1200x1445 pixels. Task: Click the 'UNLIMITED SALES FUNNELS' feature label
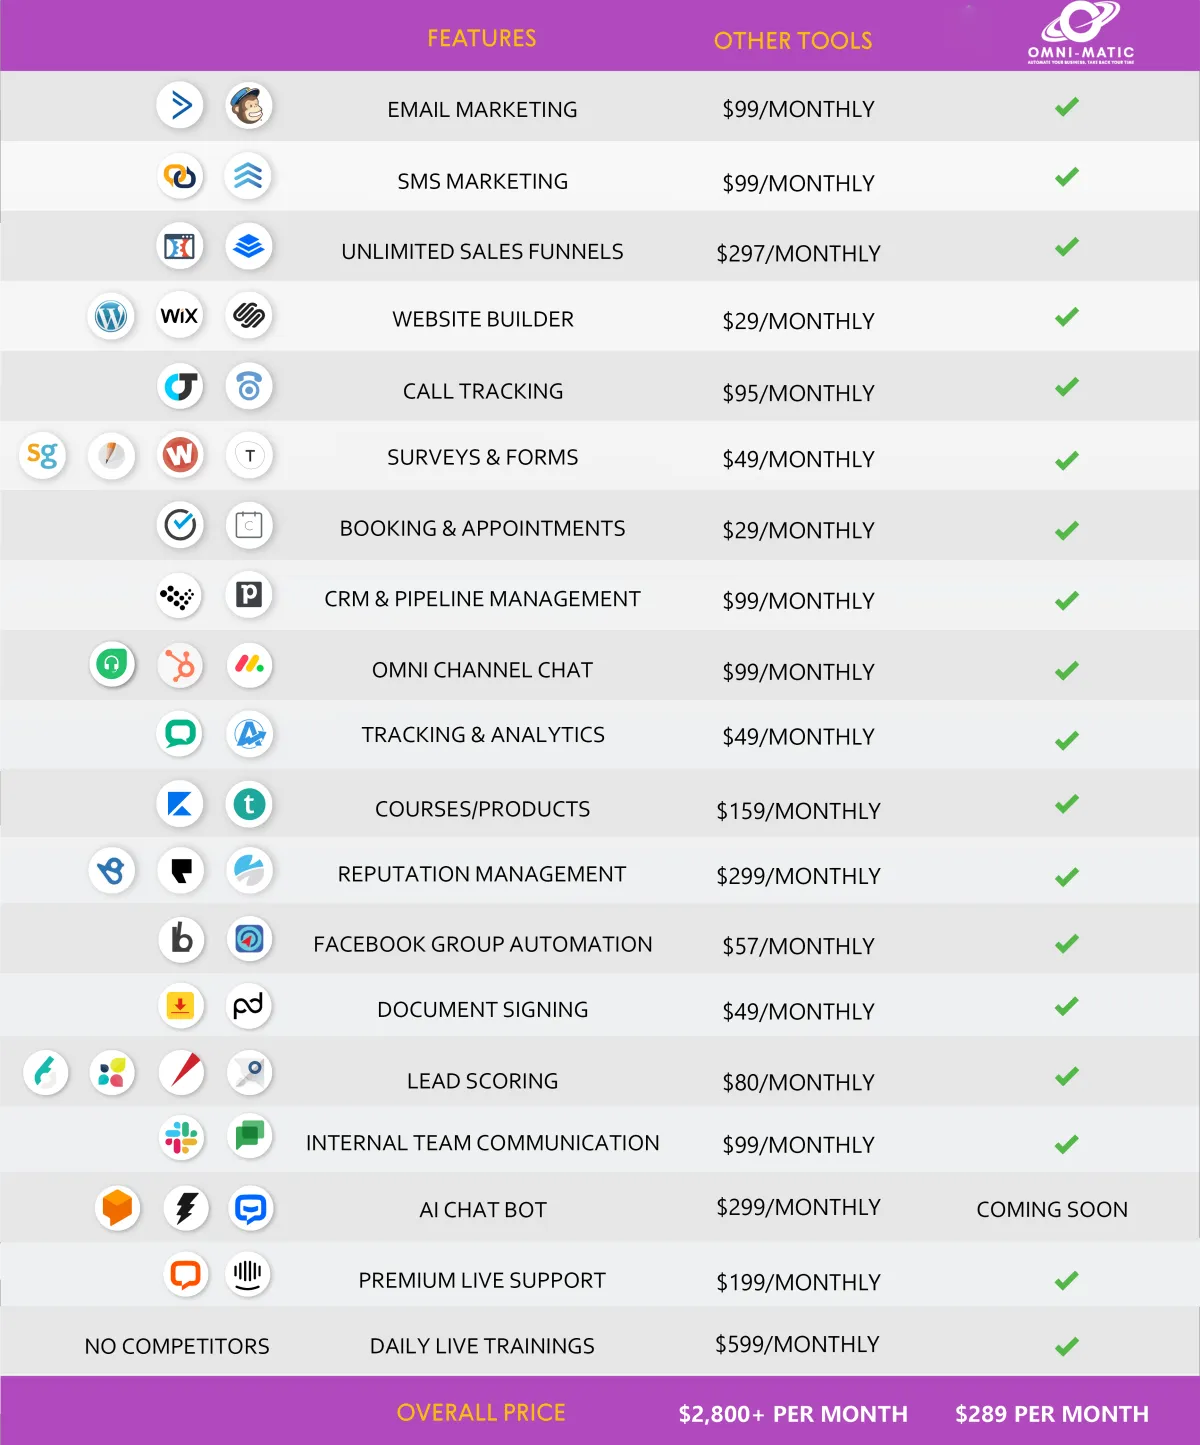point(482,251)
